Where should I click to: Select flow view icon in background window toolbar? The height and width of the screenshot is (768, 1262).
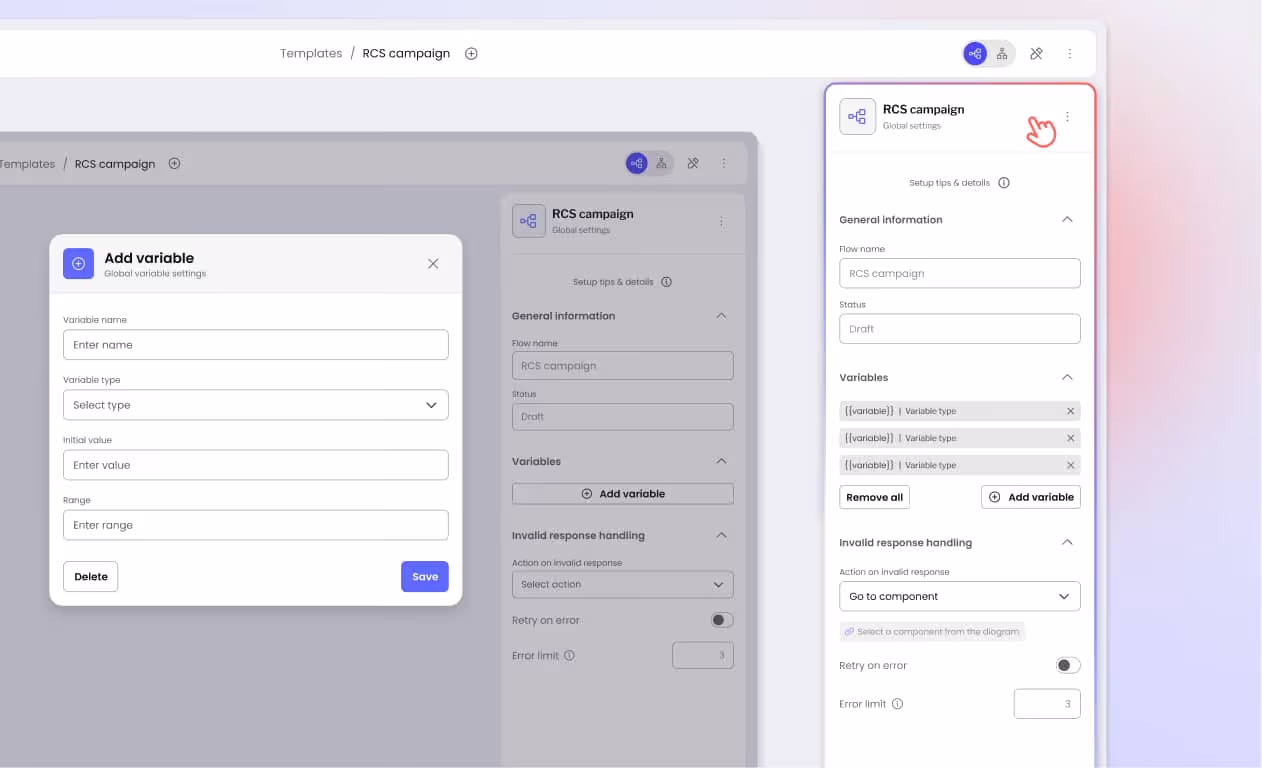(637, 163)
